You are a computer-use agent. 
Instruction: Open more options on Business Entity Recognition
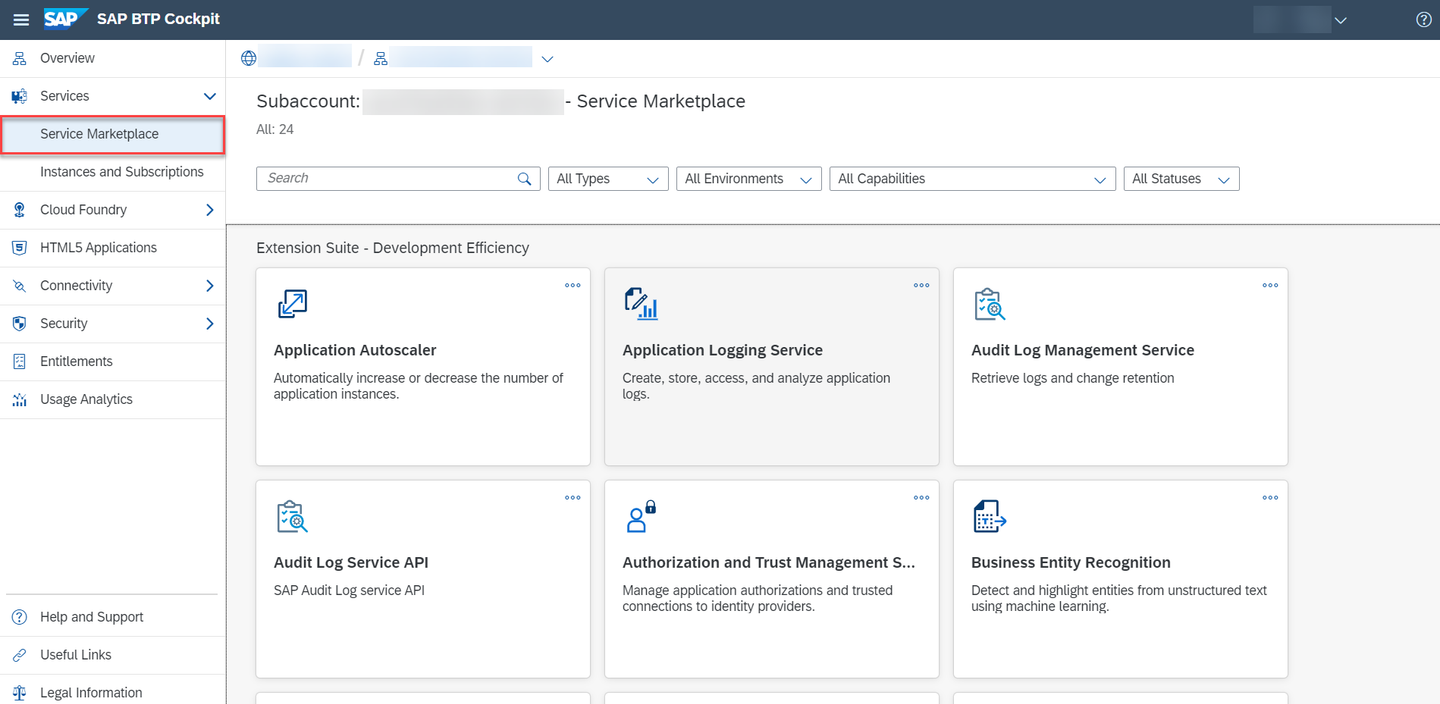[x=1270, y=497]
